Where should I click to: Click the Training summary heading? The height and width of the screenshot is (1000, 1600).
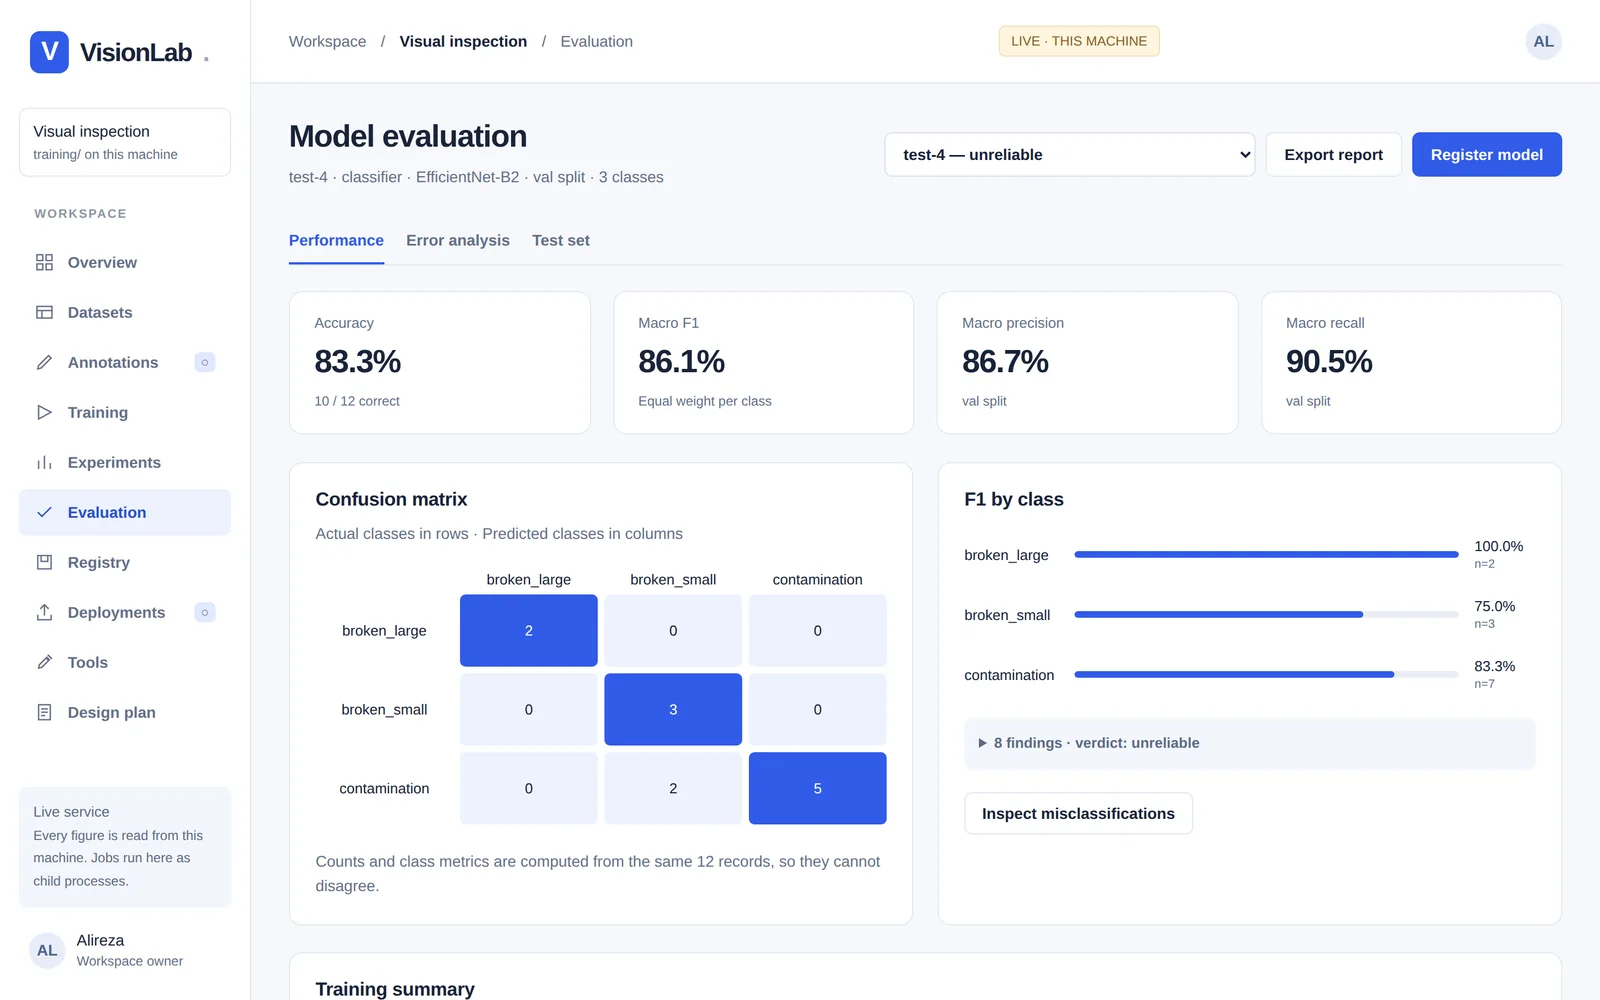coord(395,988)
